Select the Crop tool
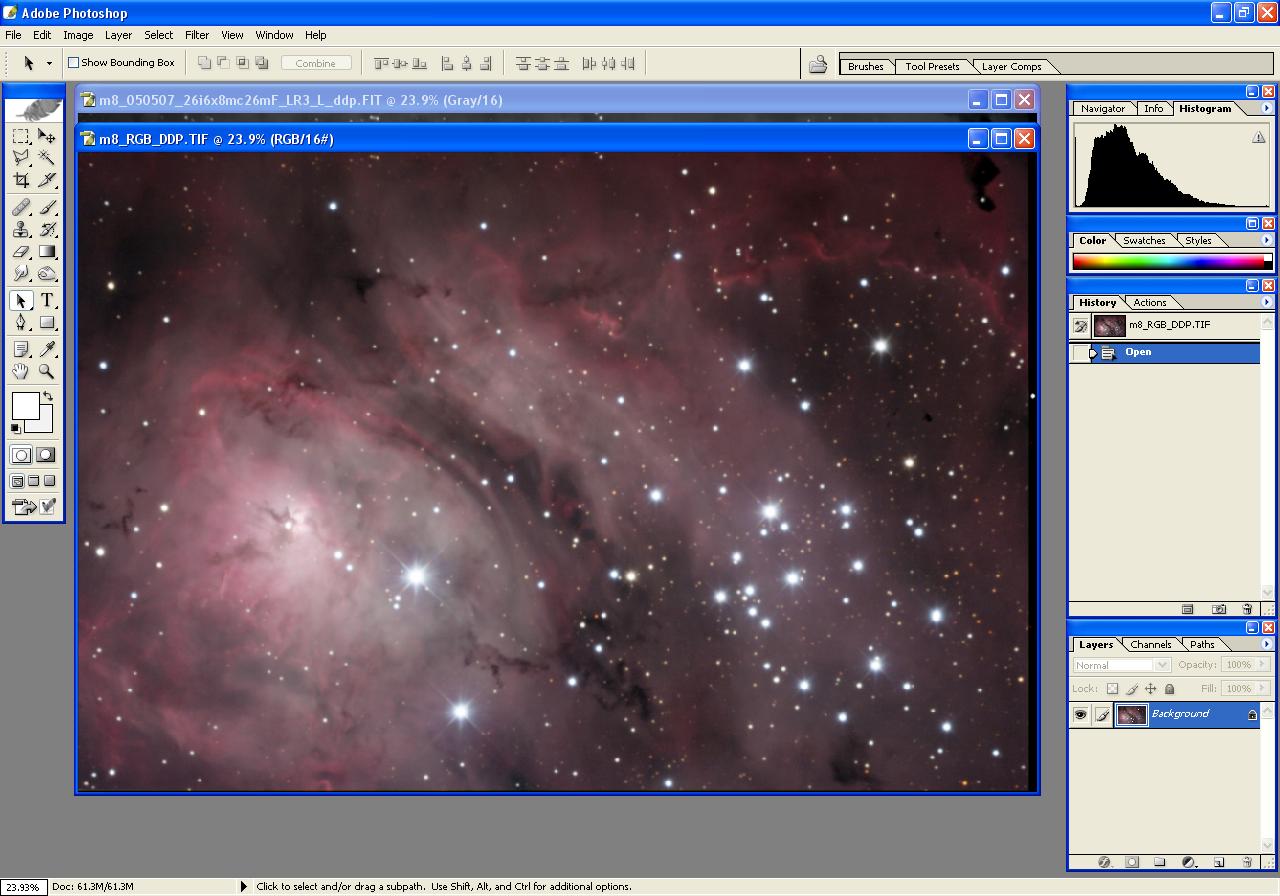 click(21, 181)
